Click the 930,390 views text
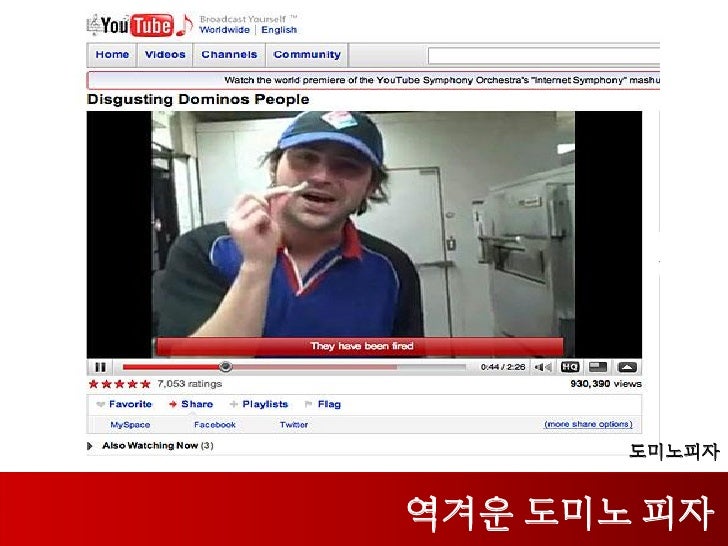The height and width of the screenshot is (546, 728). 606,384
